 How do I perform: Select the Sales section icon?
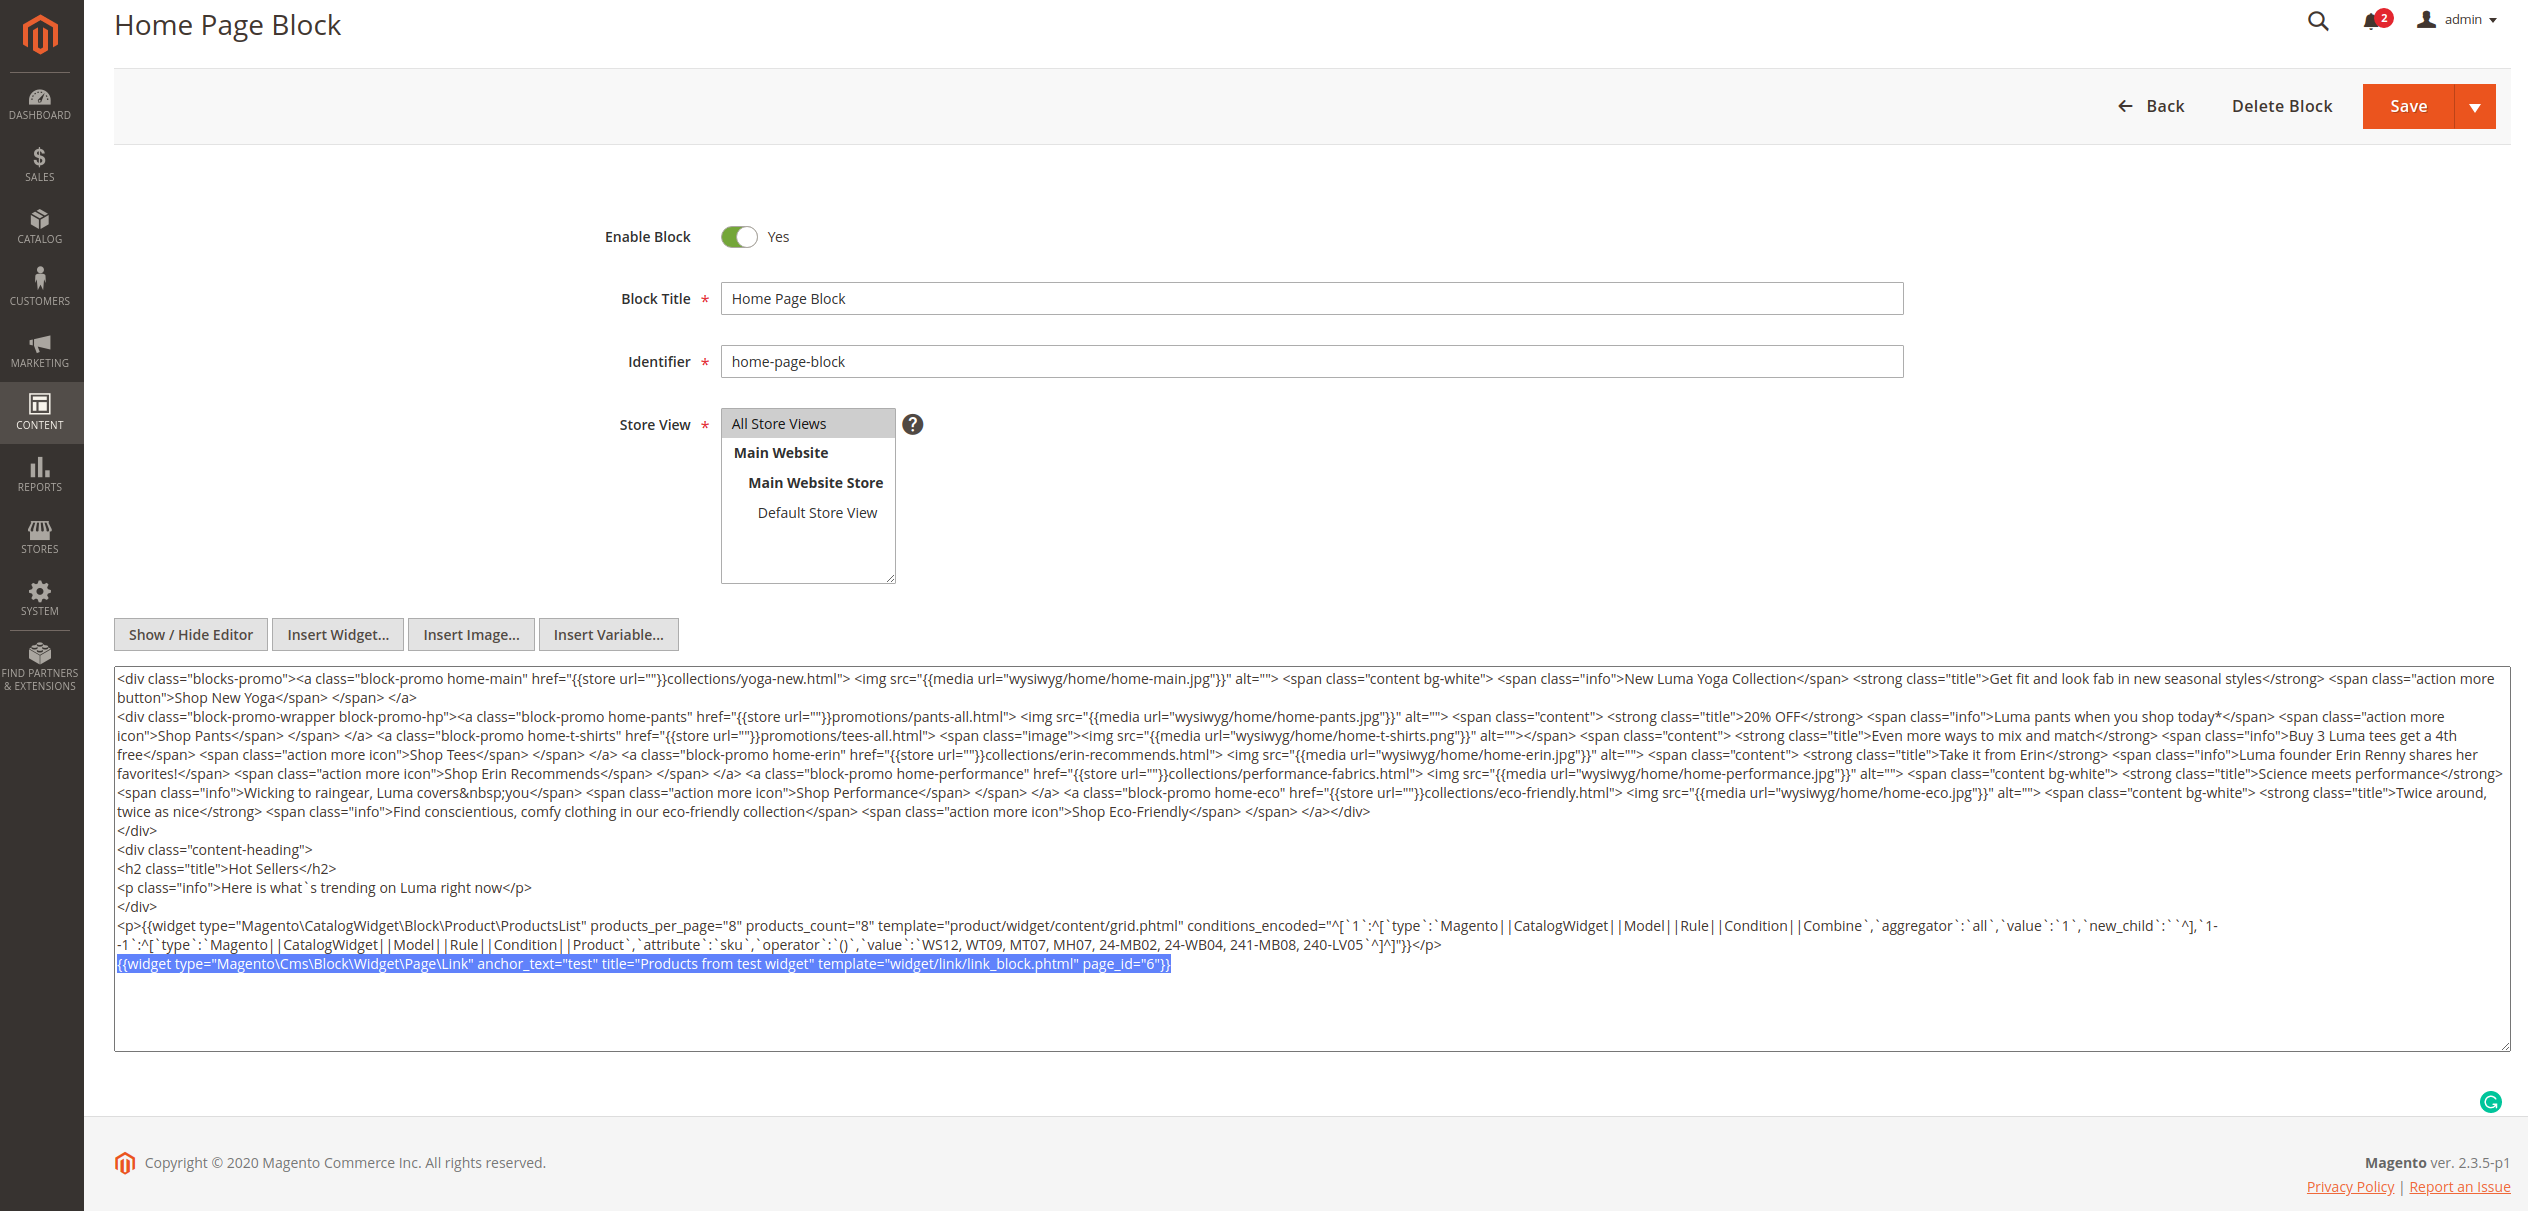39,164
